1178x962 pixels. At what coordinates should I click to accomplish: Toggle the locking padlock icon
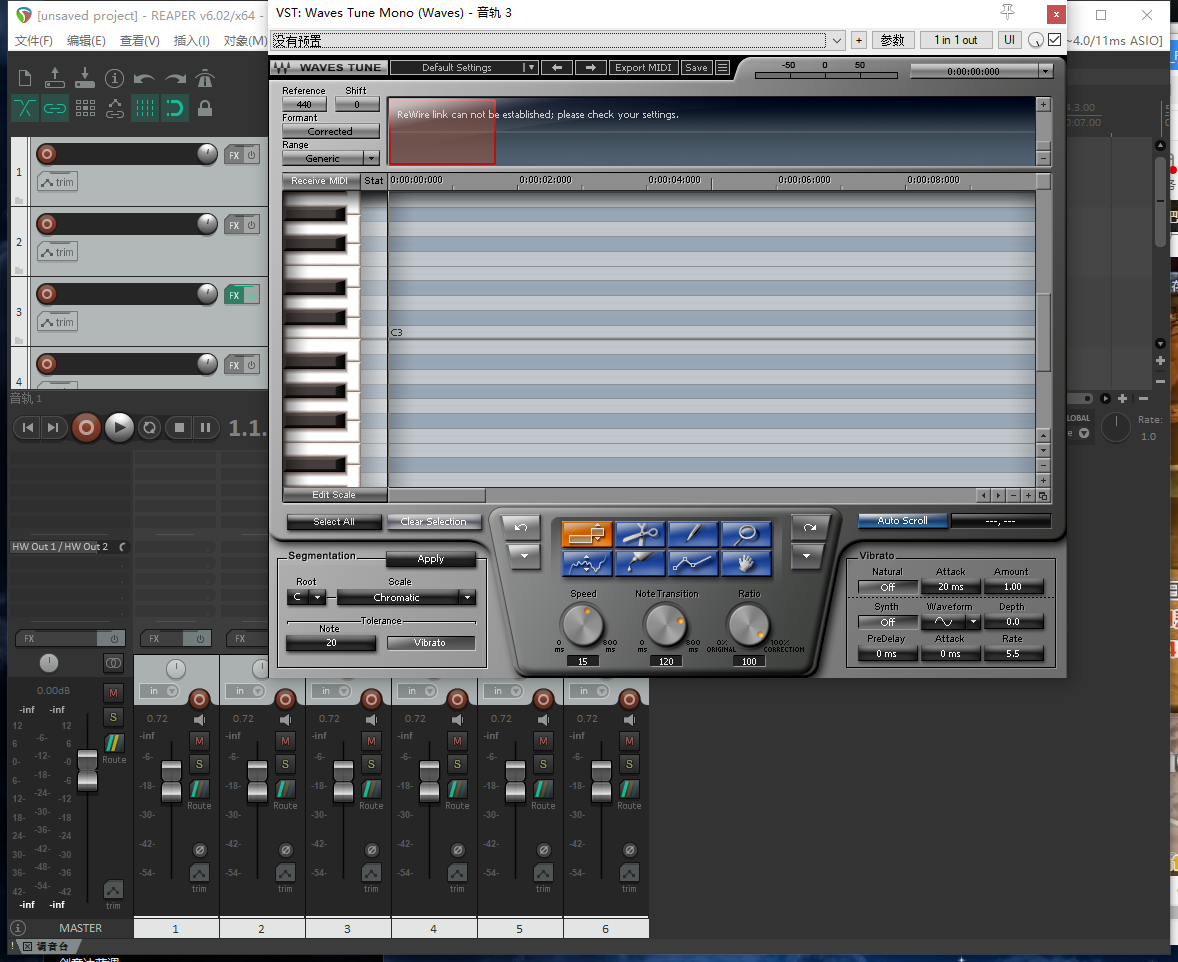click(204, 108)
